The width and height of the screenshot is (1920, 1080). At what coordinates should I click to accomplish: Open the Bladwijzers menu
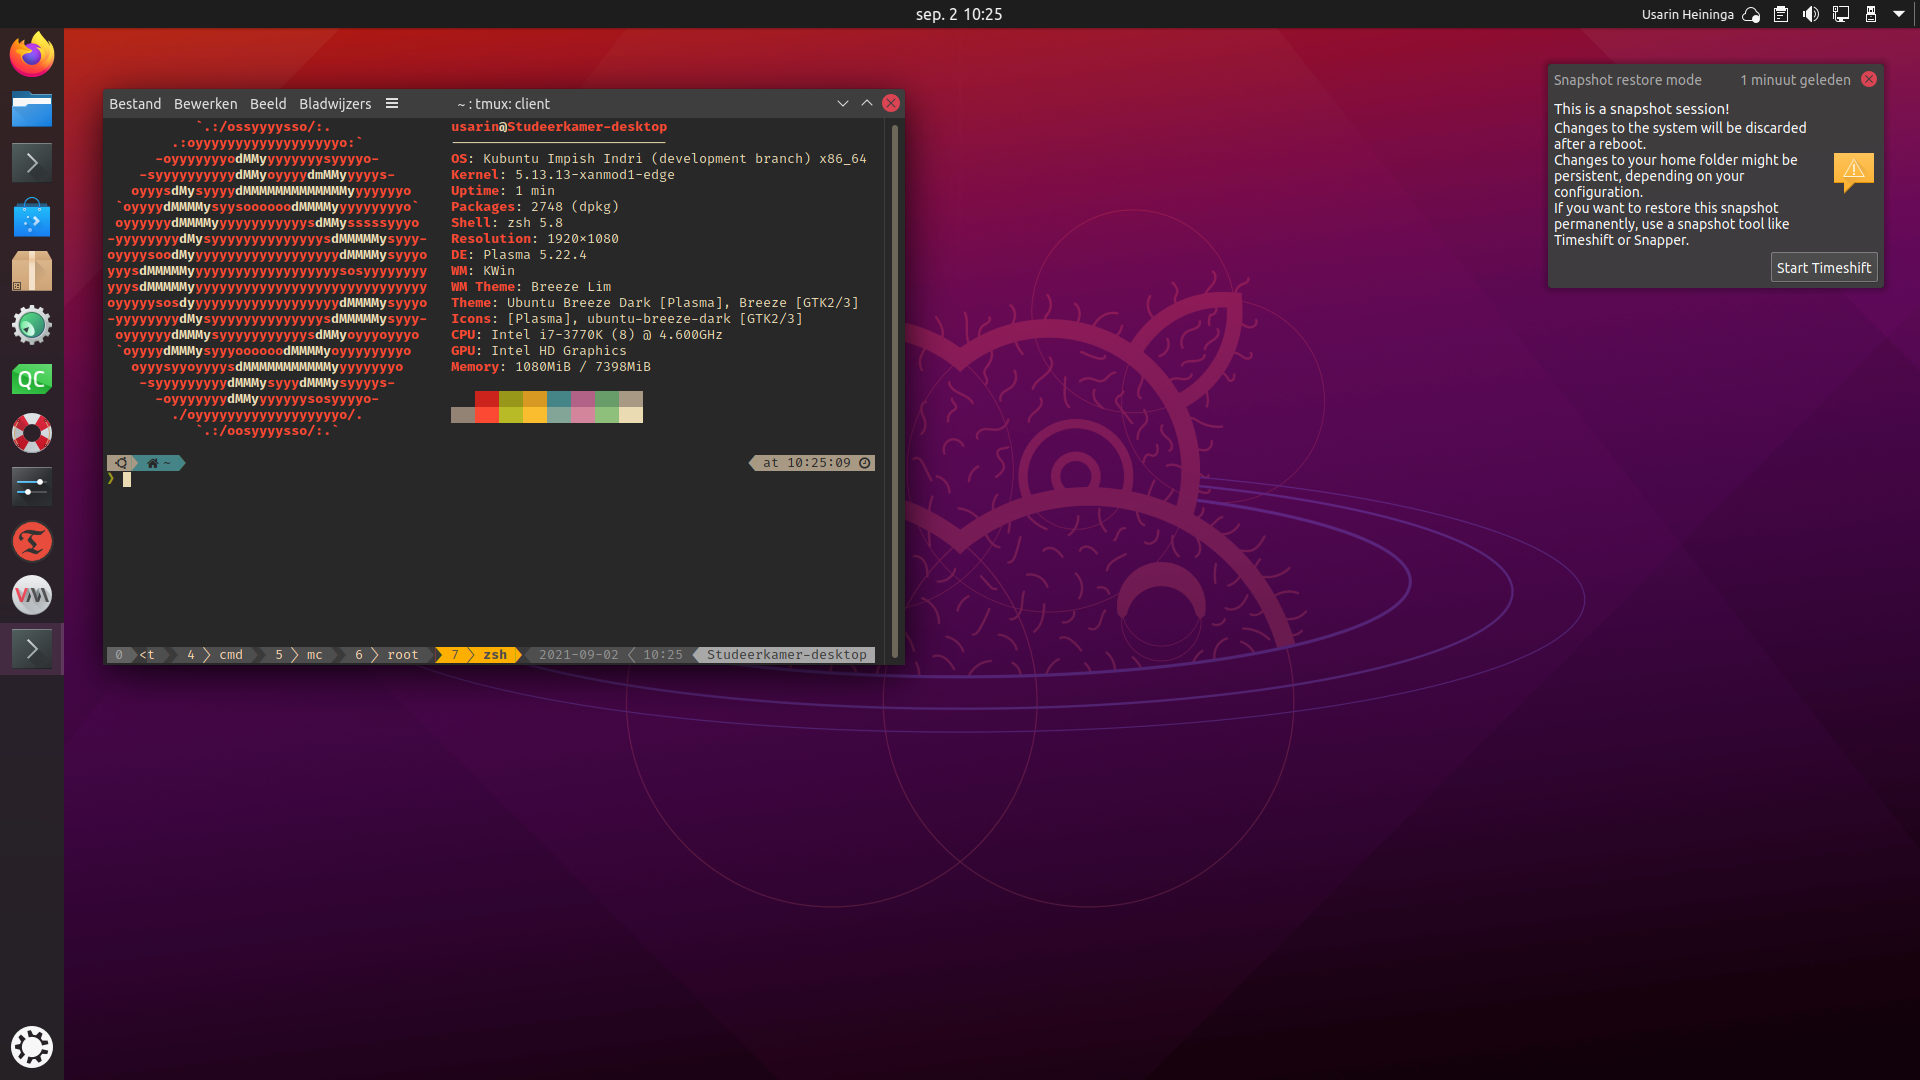(x=335, y=103)
